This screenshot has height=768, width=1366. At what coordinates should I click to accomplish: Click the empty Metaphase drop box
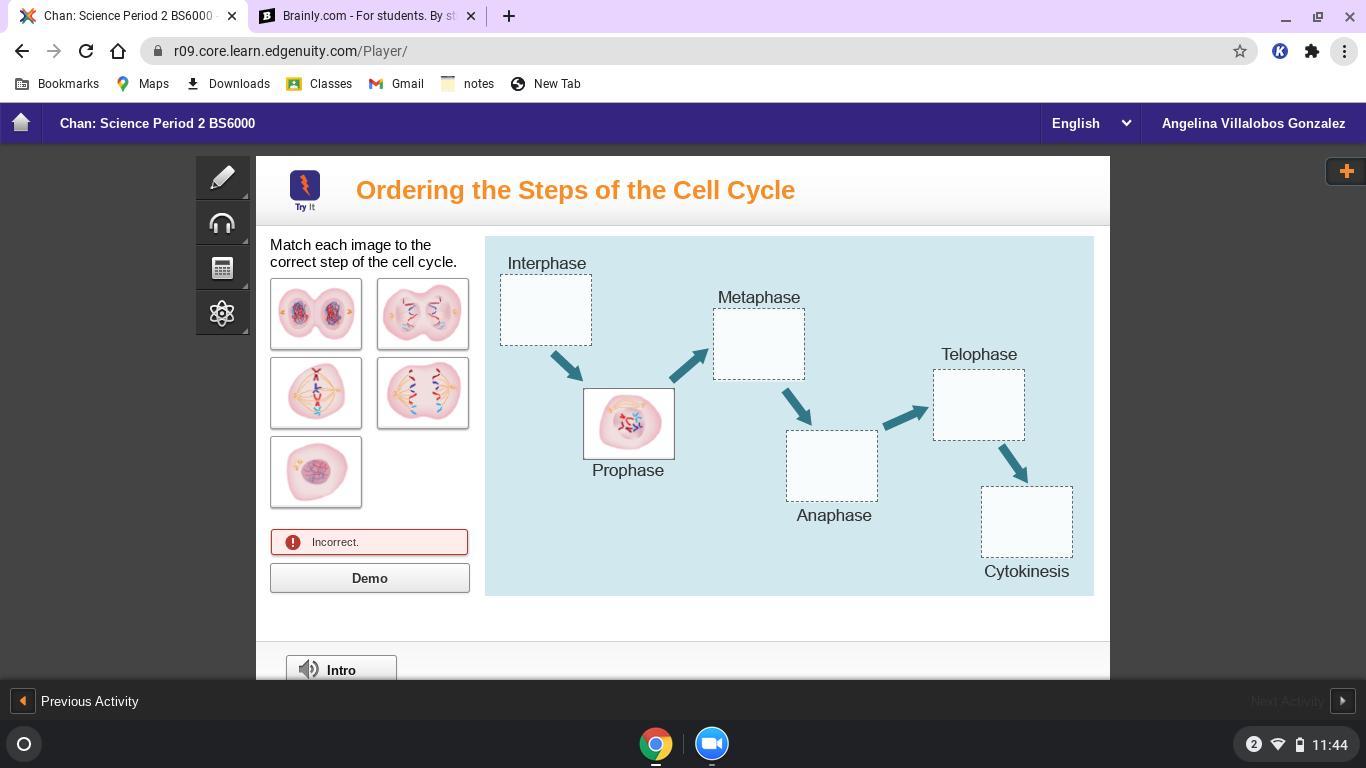(x=759, y=344)
